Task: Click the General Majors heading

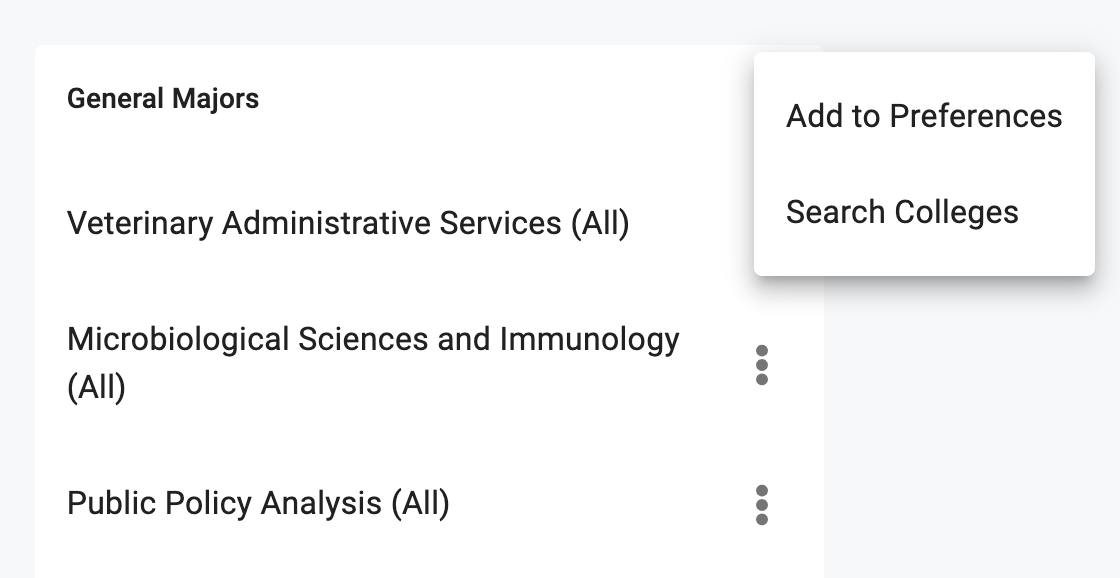Action: (x=163, y=99)
